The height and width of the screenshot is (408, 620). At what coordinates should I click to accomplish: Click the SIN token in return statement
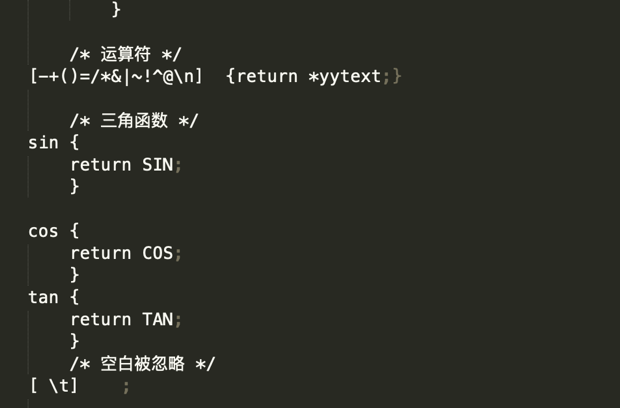pyautogui.click(x=157, y=165)
